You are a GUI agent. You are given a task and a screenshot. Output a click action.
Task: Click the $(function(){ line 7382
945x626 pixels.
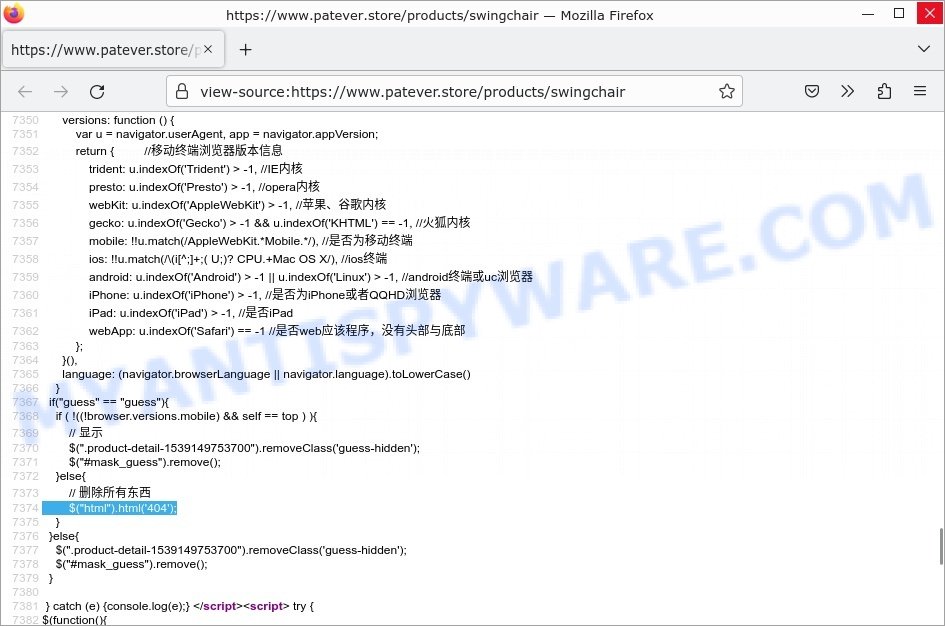tap(75, 620)
